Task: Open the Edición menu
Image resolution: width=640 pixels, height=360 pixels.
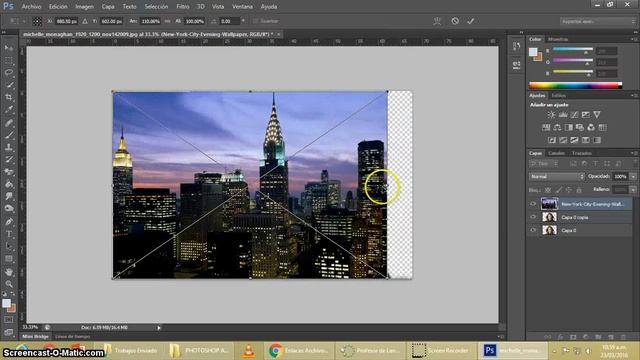Action: [x=58, y=7]
